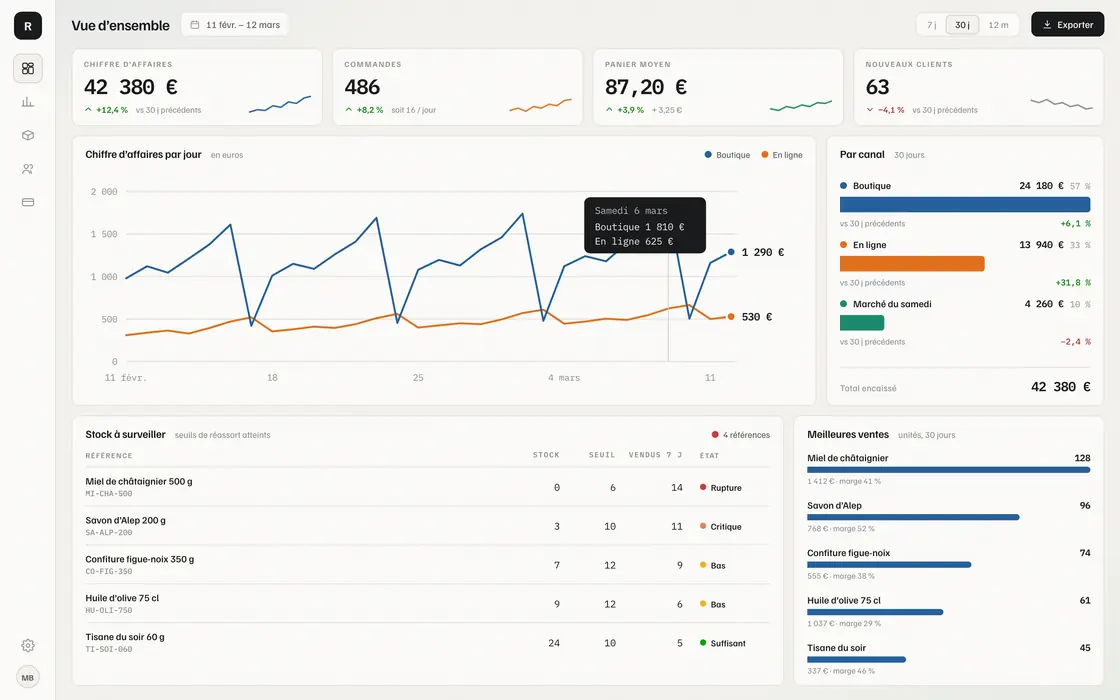
Task: Click the Critique status badge
Action: [721, 526]
